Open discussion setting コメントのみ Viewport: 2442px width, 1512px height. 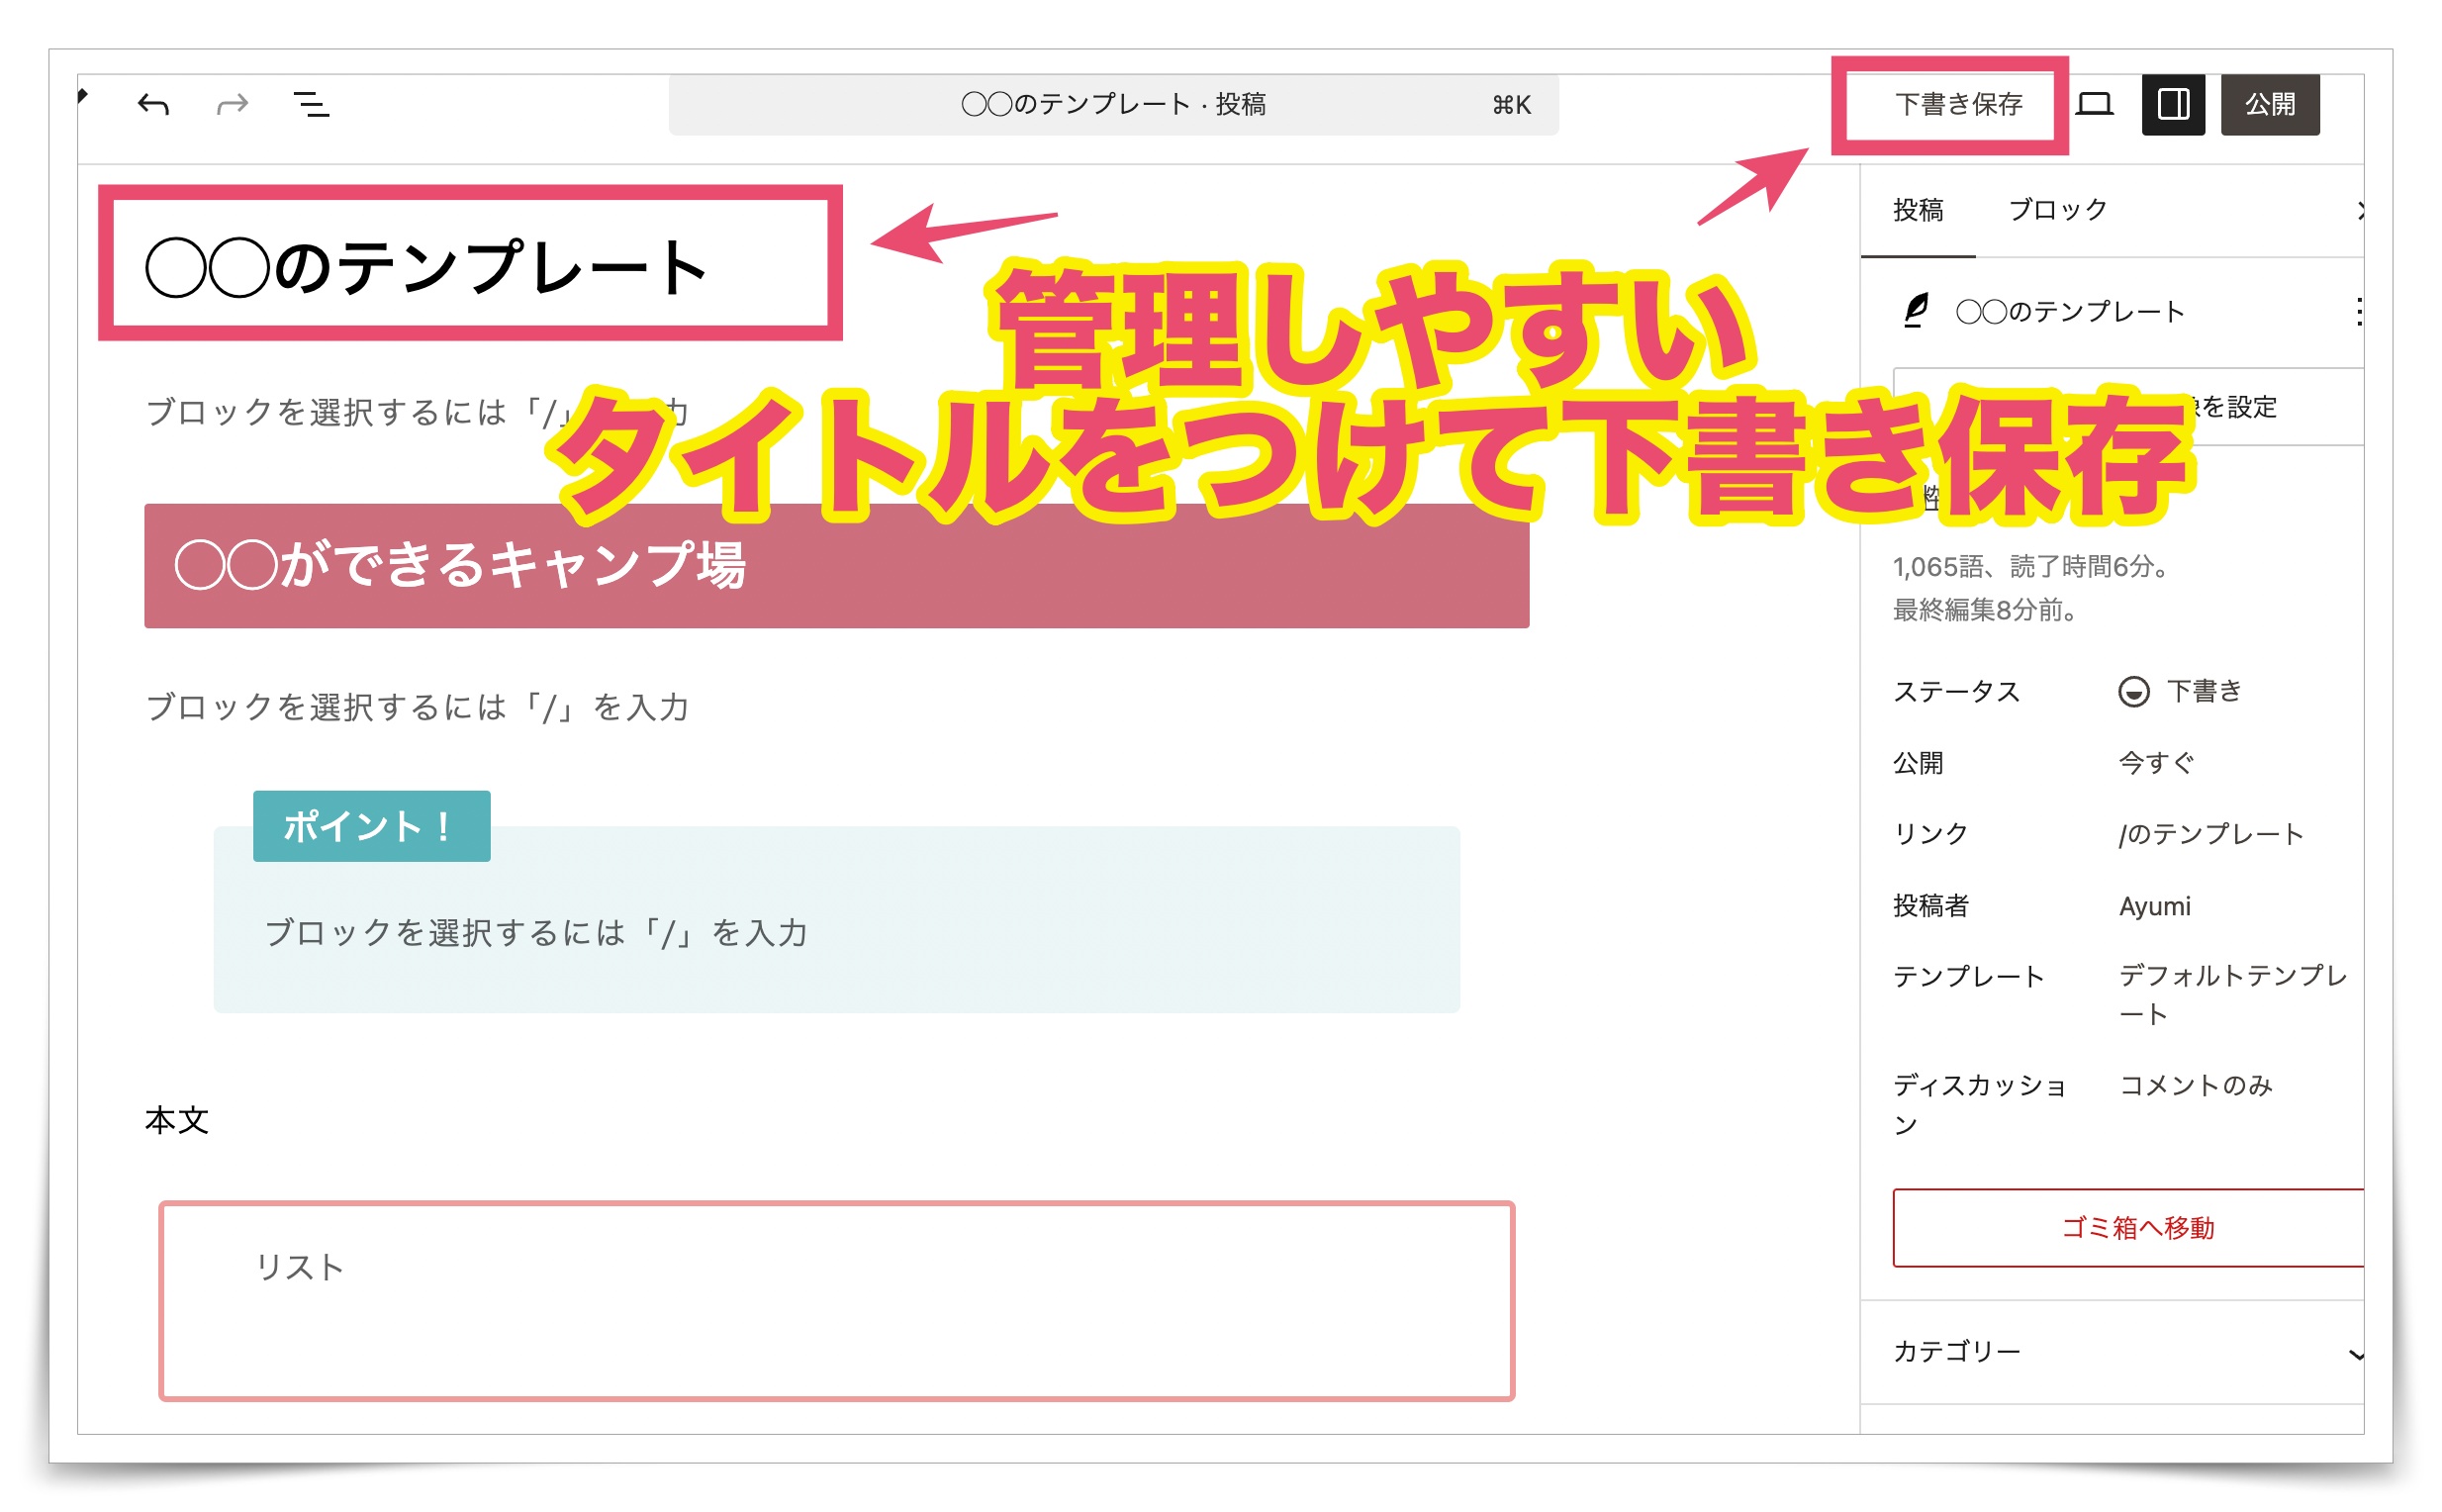pyautogui.click(x=2195, y=1085)
